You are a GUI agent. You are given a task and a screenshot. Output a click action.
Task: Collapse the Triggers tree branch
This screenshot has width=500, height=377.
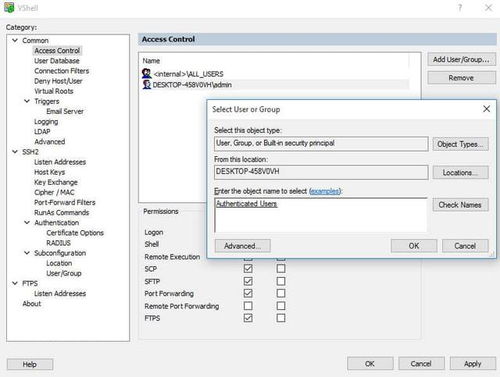pos(27,101)
